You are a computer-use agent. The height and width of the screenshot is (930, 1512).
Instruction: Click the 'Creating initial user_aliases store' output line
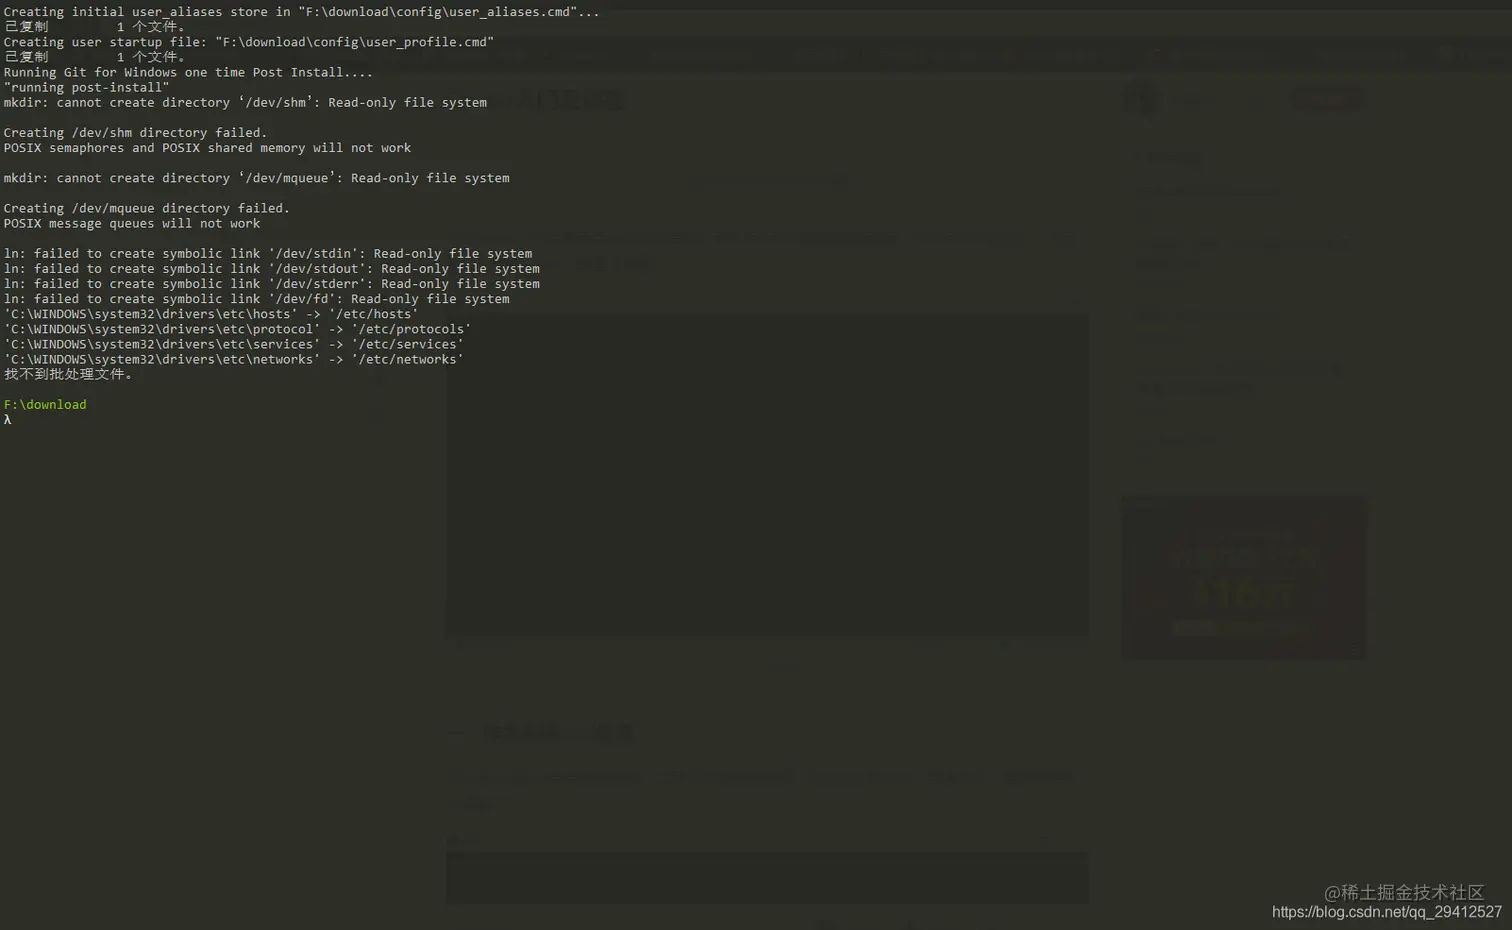[301, 12]
